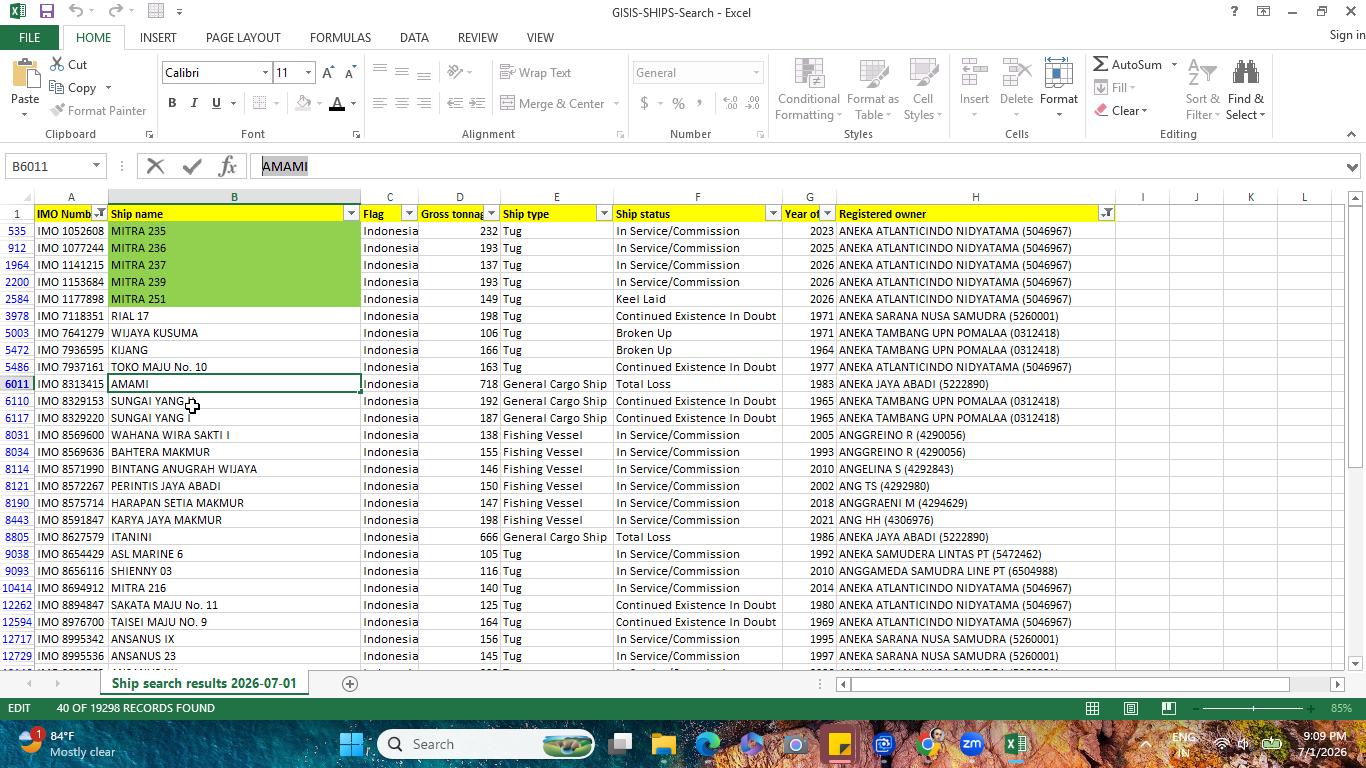
Task: Open the Ship name column filter
Action: 351,214
